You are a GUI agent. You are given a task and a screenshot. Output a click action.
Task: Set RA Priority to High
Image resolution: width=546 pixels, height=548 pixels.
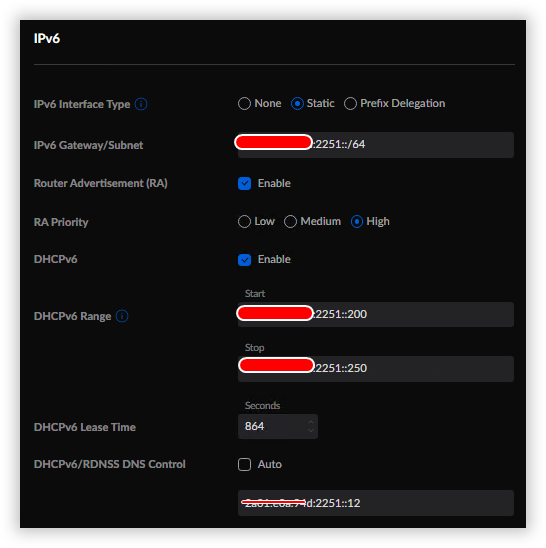pyautogui.click(x=357, y=221)
